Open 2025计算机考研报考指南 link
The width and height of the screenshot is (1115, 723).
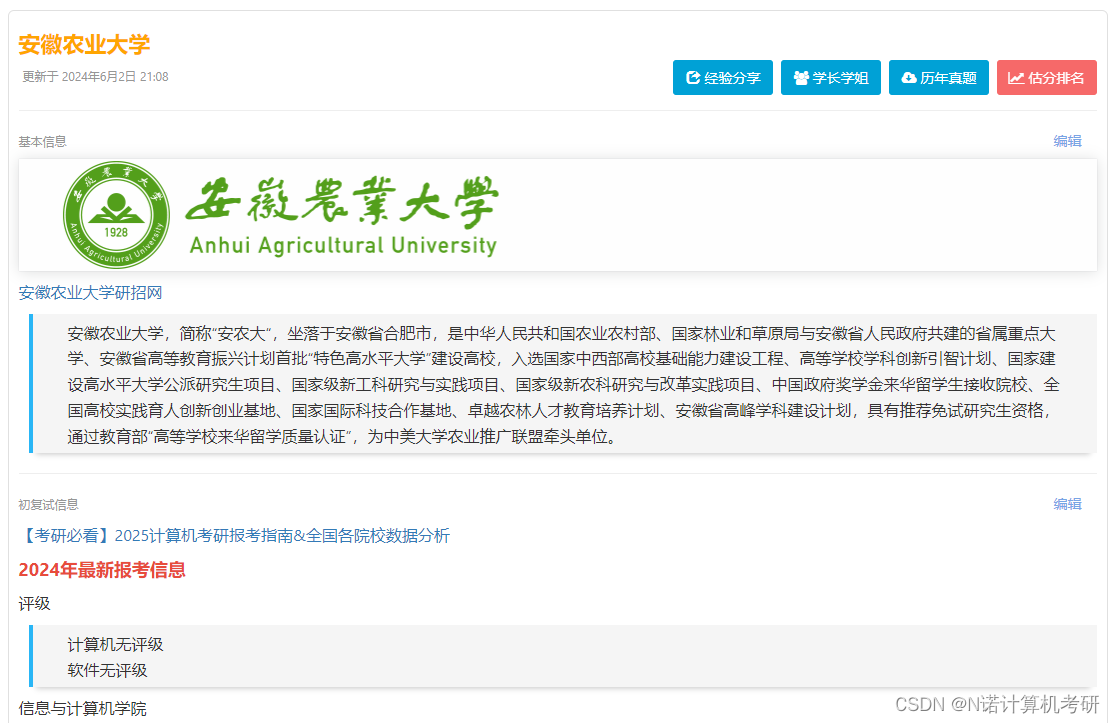234,535
